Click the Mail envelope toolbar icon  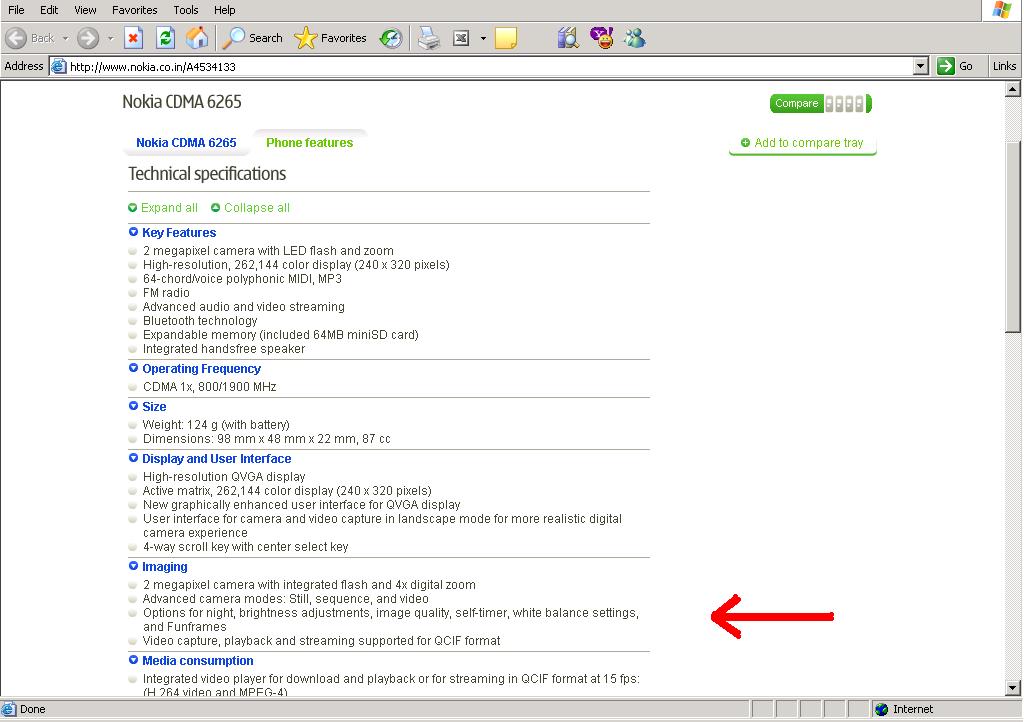pos(461,38)
